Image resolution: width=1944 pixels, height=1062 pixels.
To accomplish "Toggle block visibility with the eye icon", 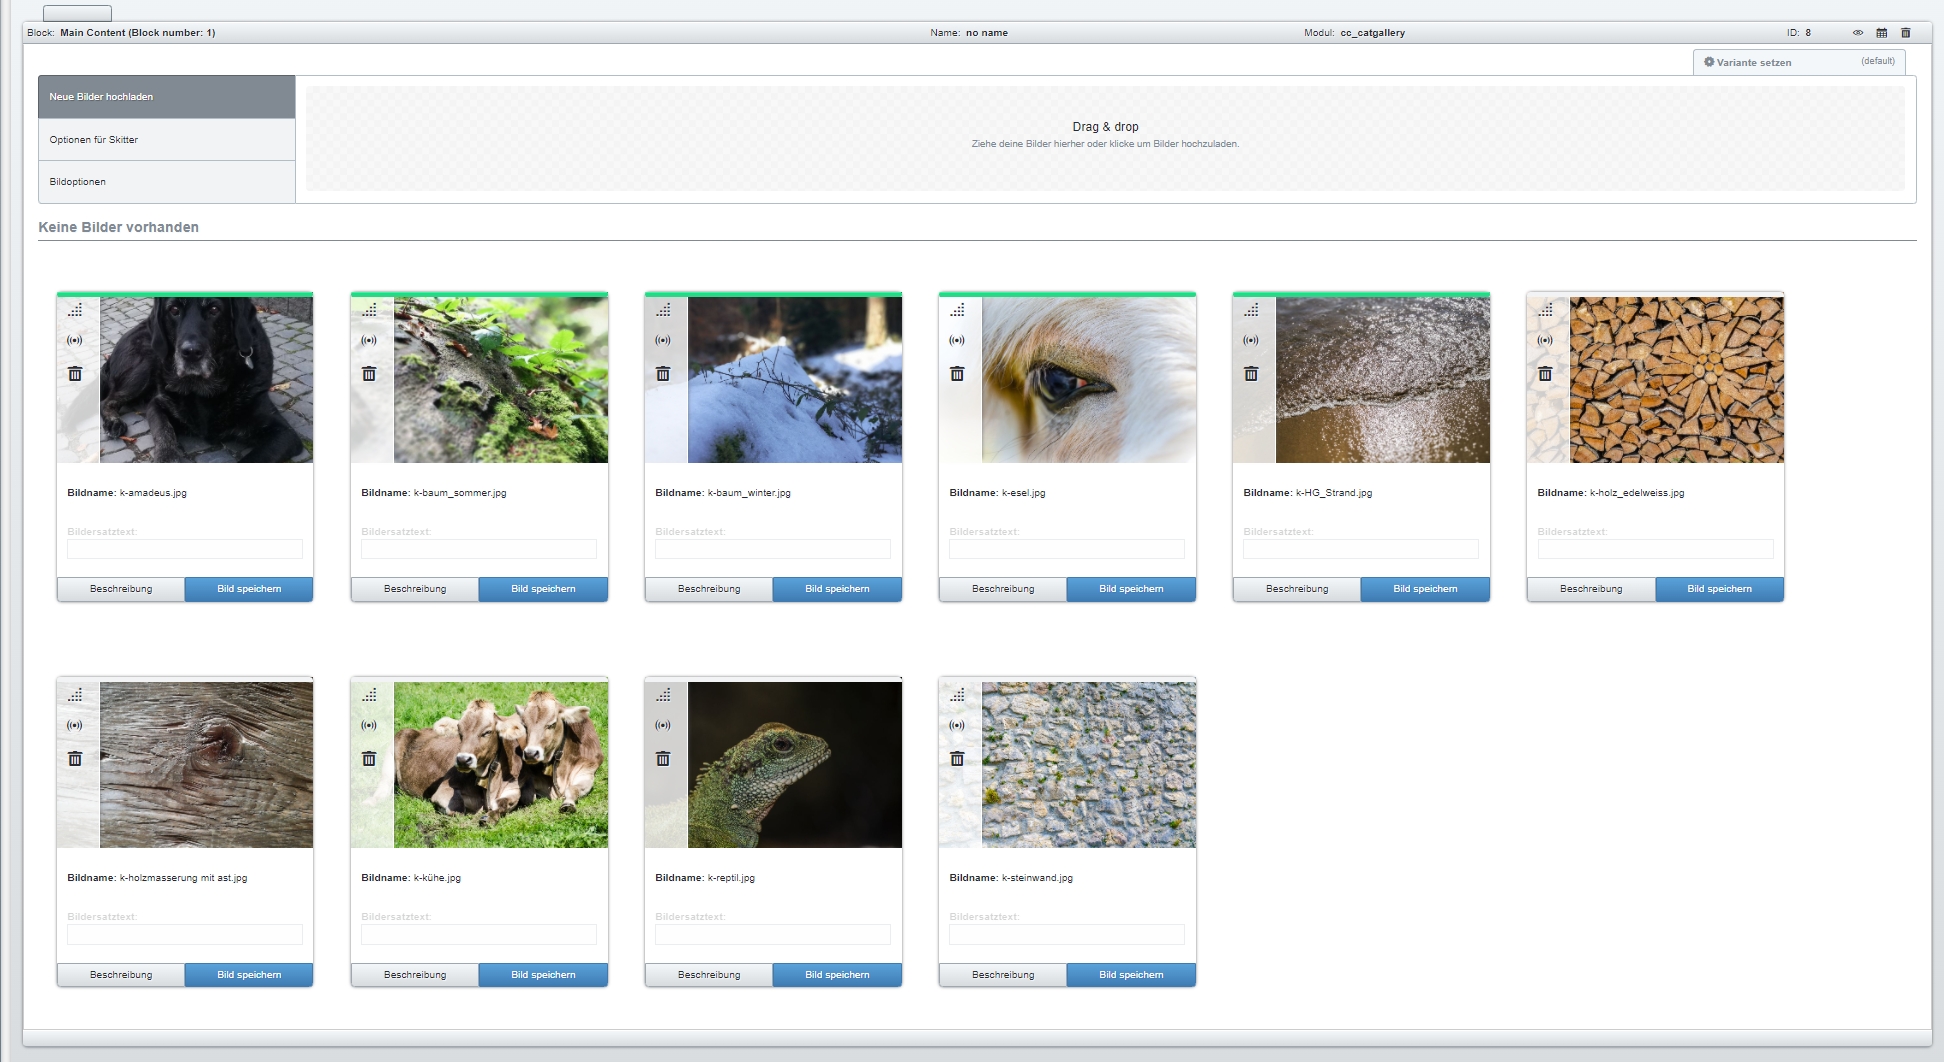I will 1857,33.
